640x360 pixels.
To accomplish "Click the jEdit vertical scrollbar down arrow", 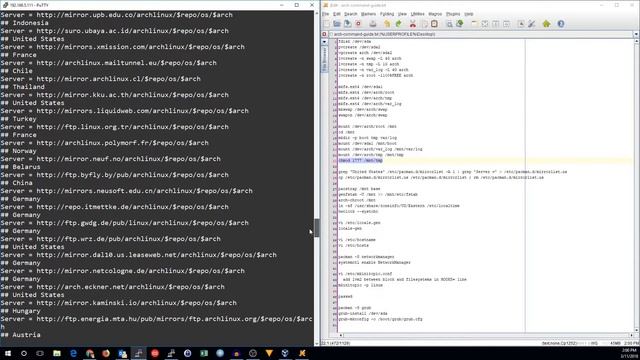I will point(636,330).
